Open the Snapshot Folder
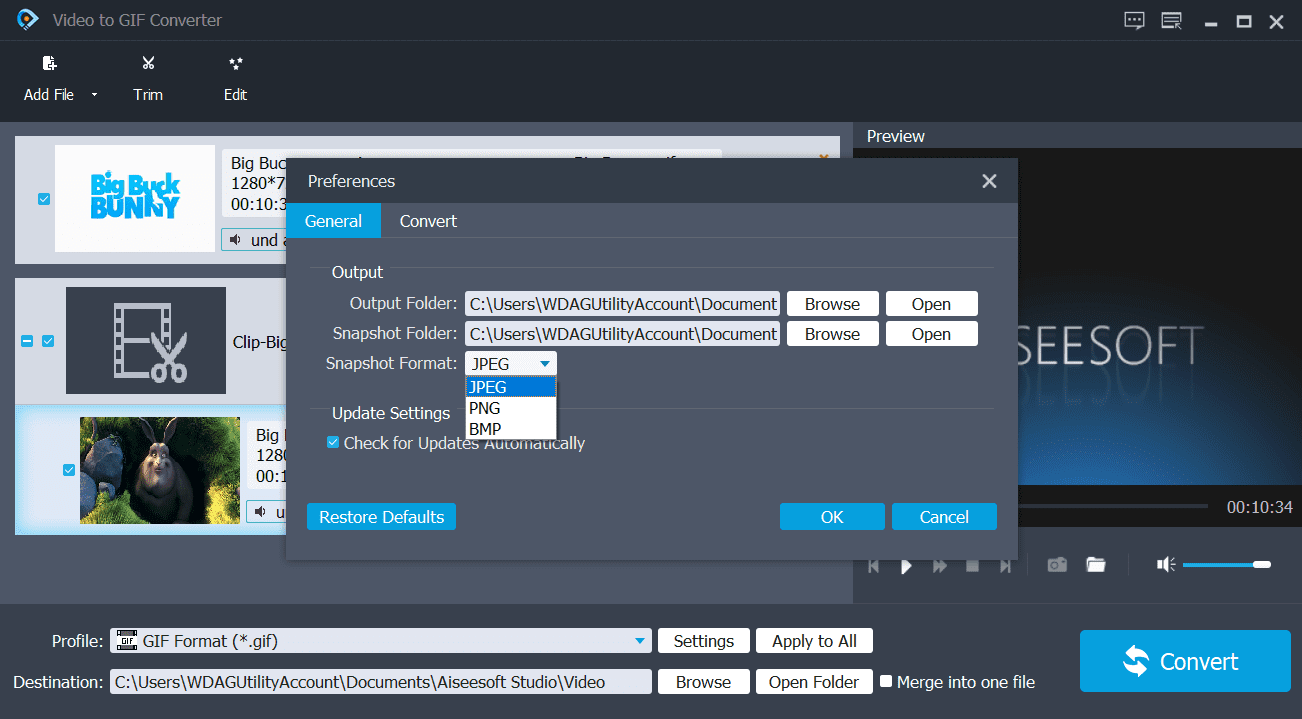 pos(931,334)
